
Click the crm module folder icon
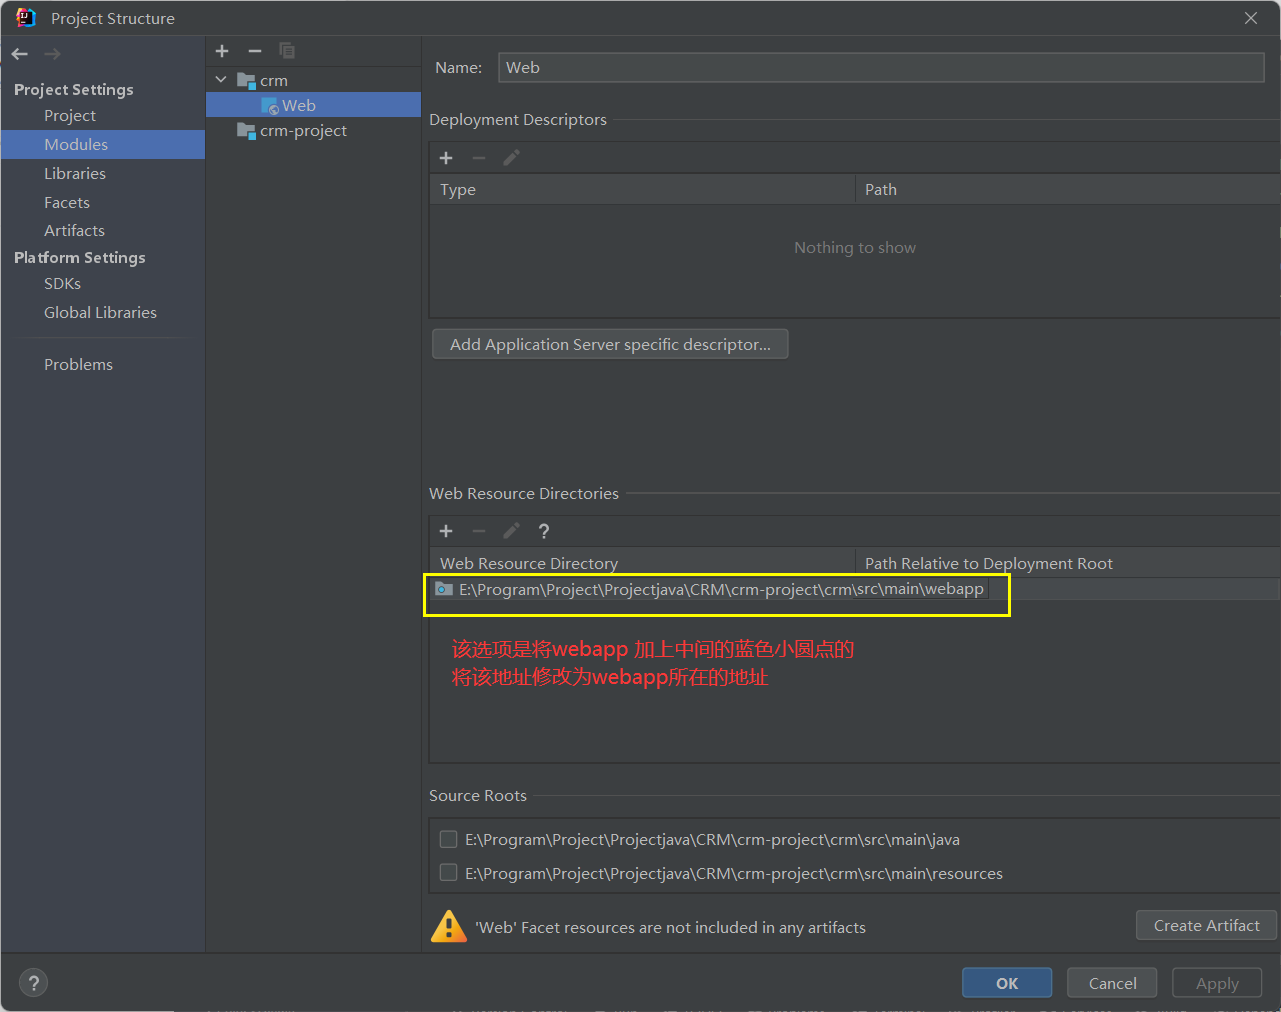pyautogui.click(x=246, y=80)
